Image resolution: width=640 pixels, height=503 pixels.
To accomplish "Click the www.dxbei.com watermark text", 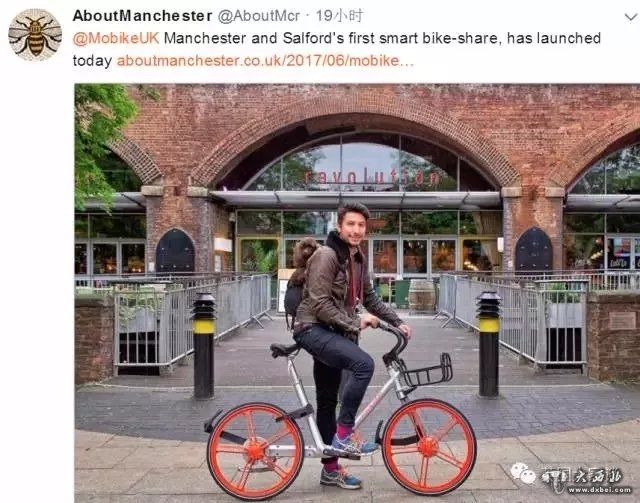I will (600, 489).
